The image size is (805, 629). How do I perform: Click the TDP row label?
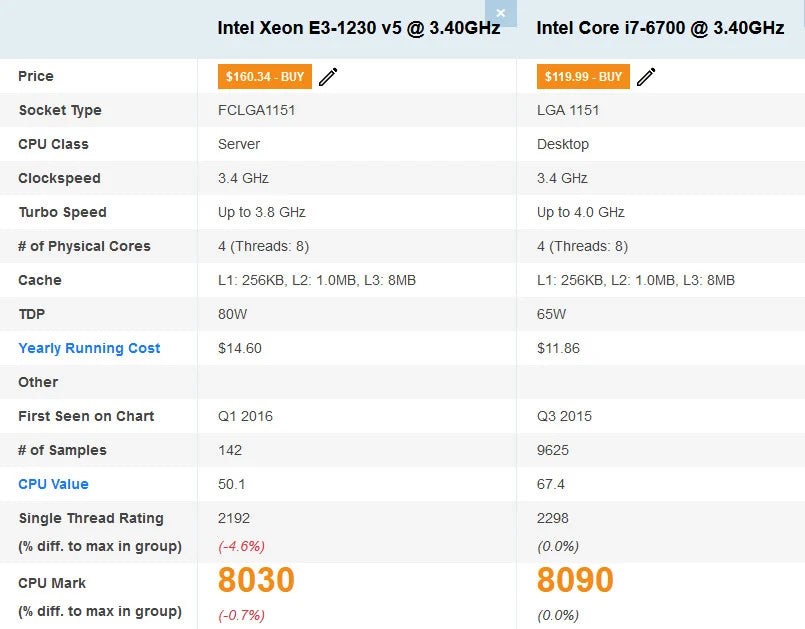(32, 314)
